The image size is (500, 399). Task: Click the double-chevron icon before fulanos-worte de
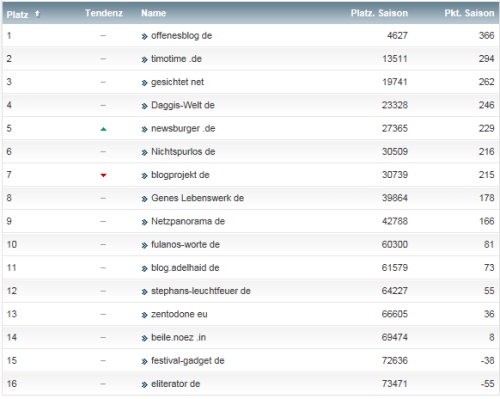point(144,246)
